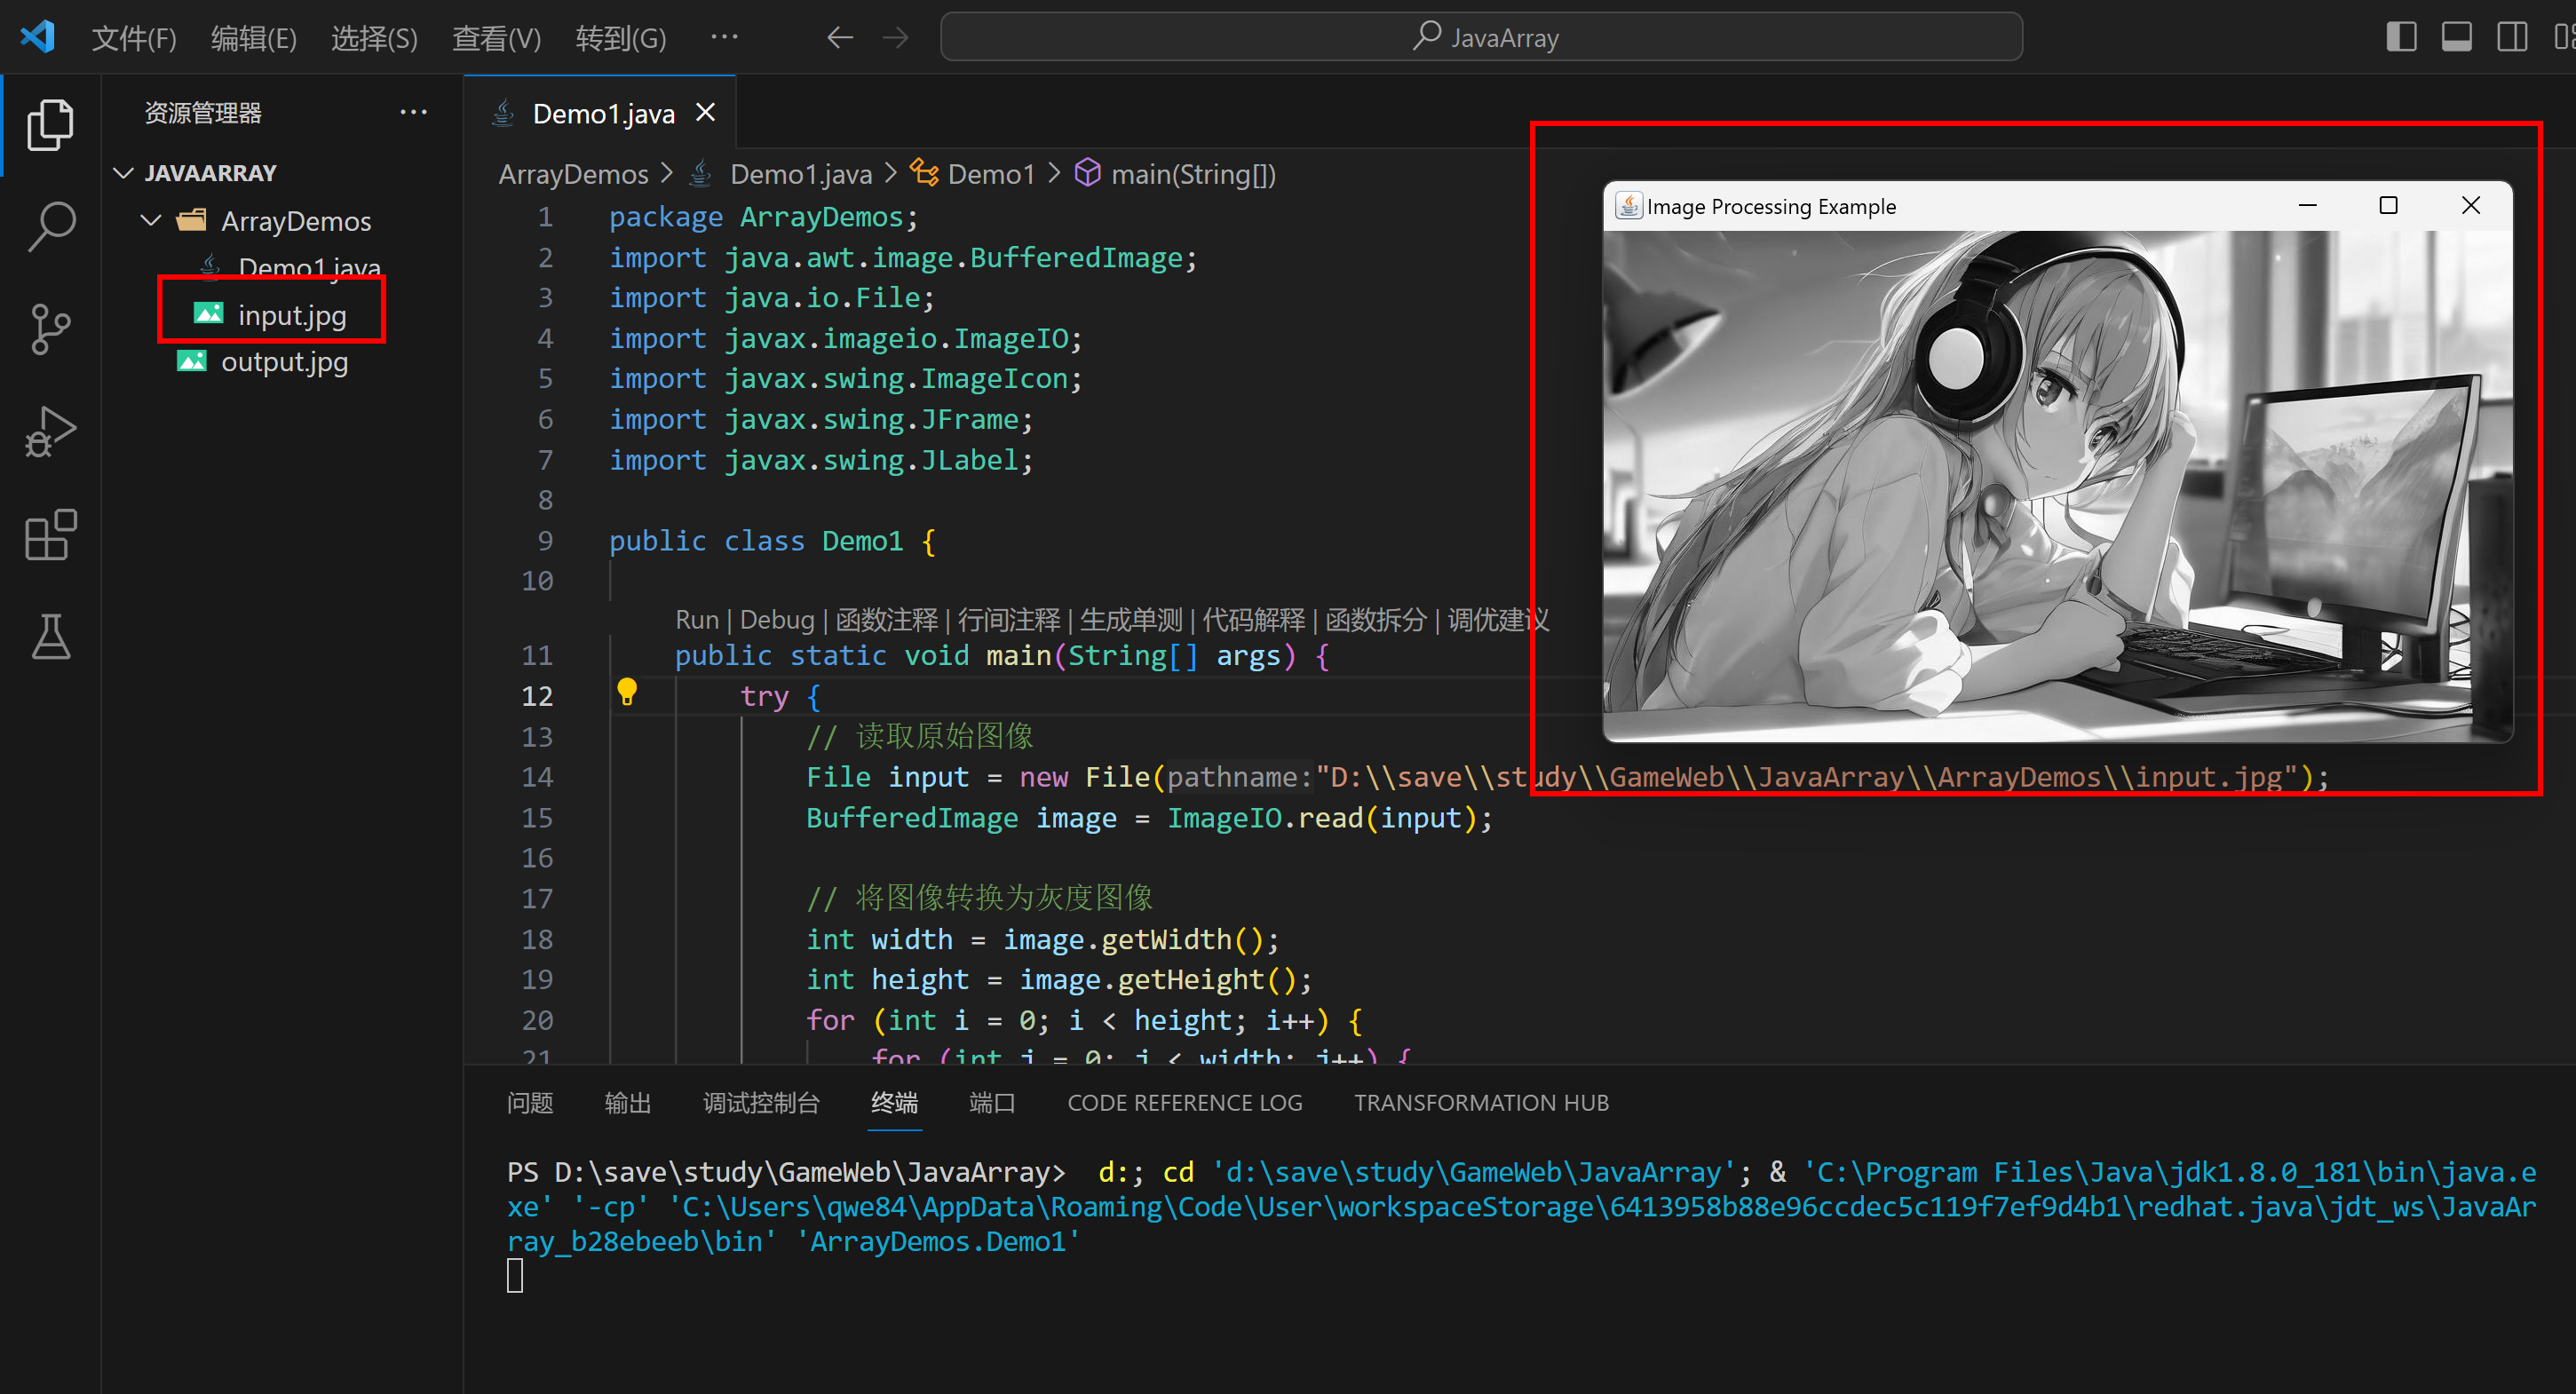Open the explorer more actions ellipsis
This screenshot has height=1394, width=2576.
[x=413, y=112]
